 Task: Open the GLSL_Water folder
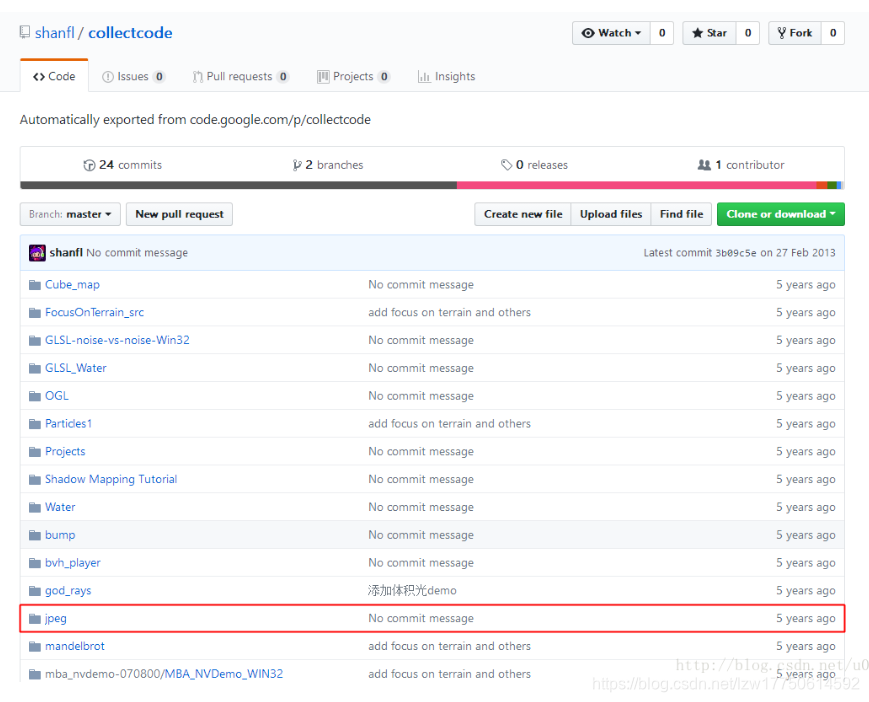tap(76, 368)
